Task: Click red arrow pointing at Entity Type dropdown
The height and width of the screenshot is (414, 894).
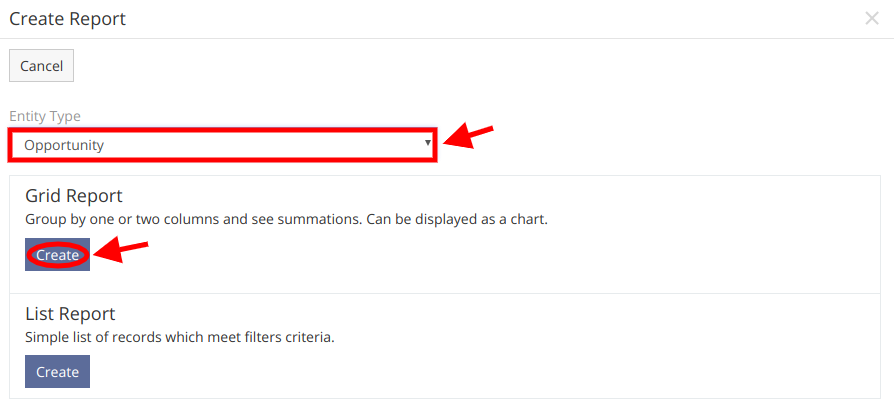Action: tap(468, 137)
